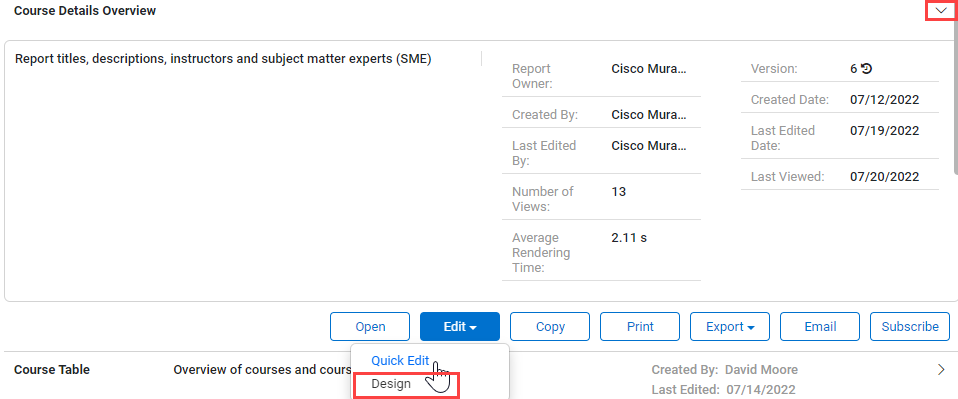Click the Last Edited By value Cisco Mura...
958x399 pixels.
pyautogui.click(x=649, y=146)
